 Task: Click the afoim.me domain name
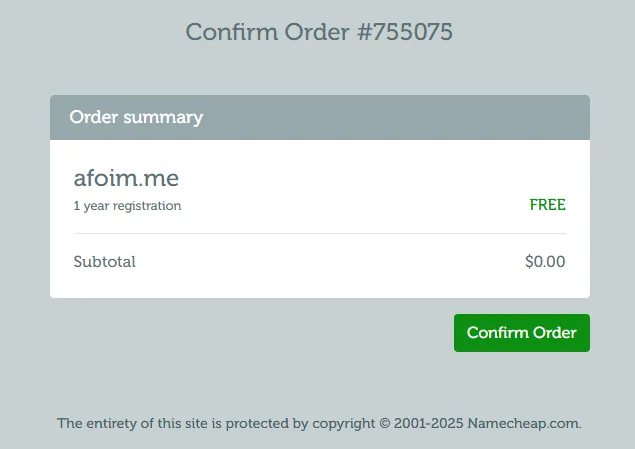coord(126,179)
